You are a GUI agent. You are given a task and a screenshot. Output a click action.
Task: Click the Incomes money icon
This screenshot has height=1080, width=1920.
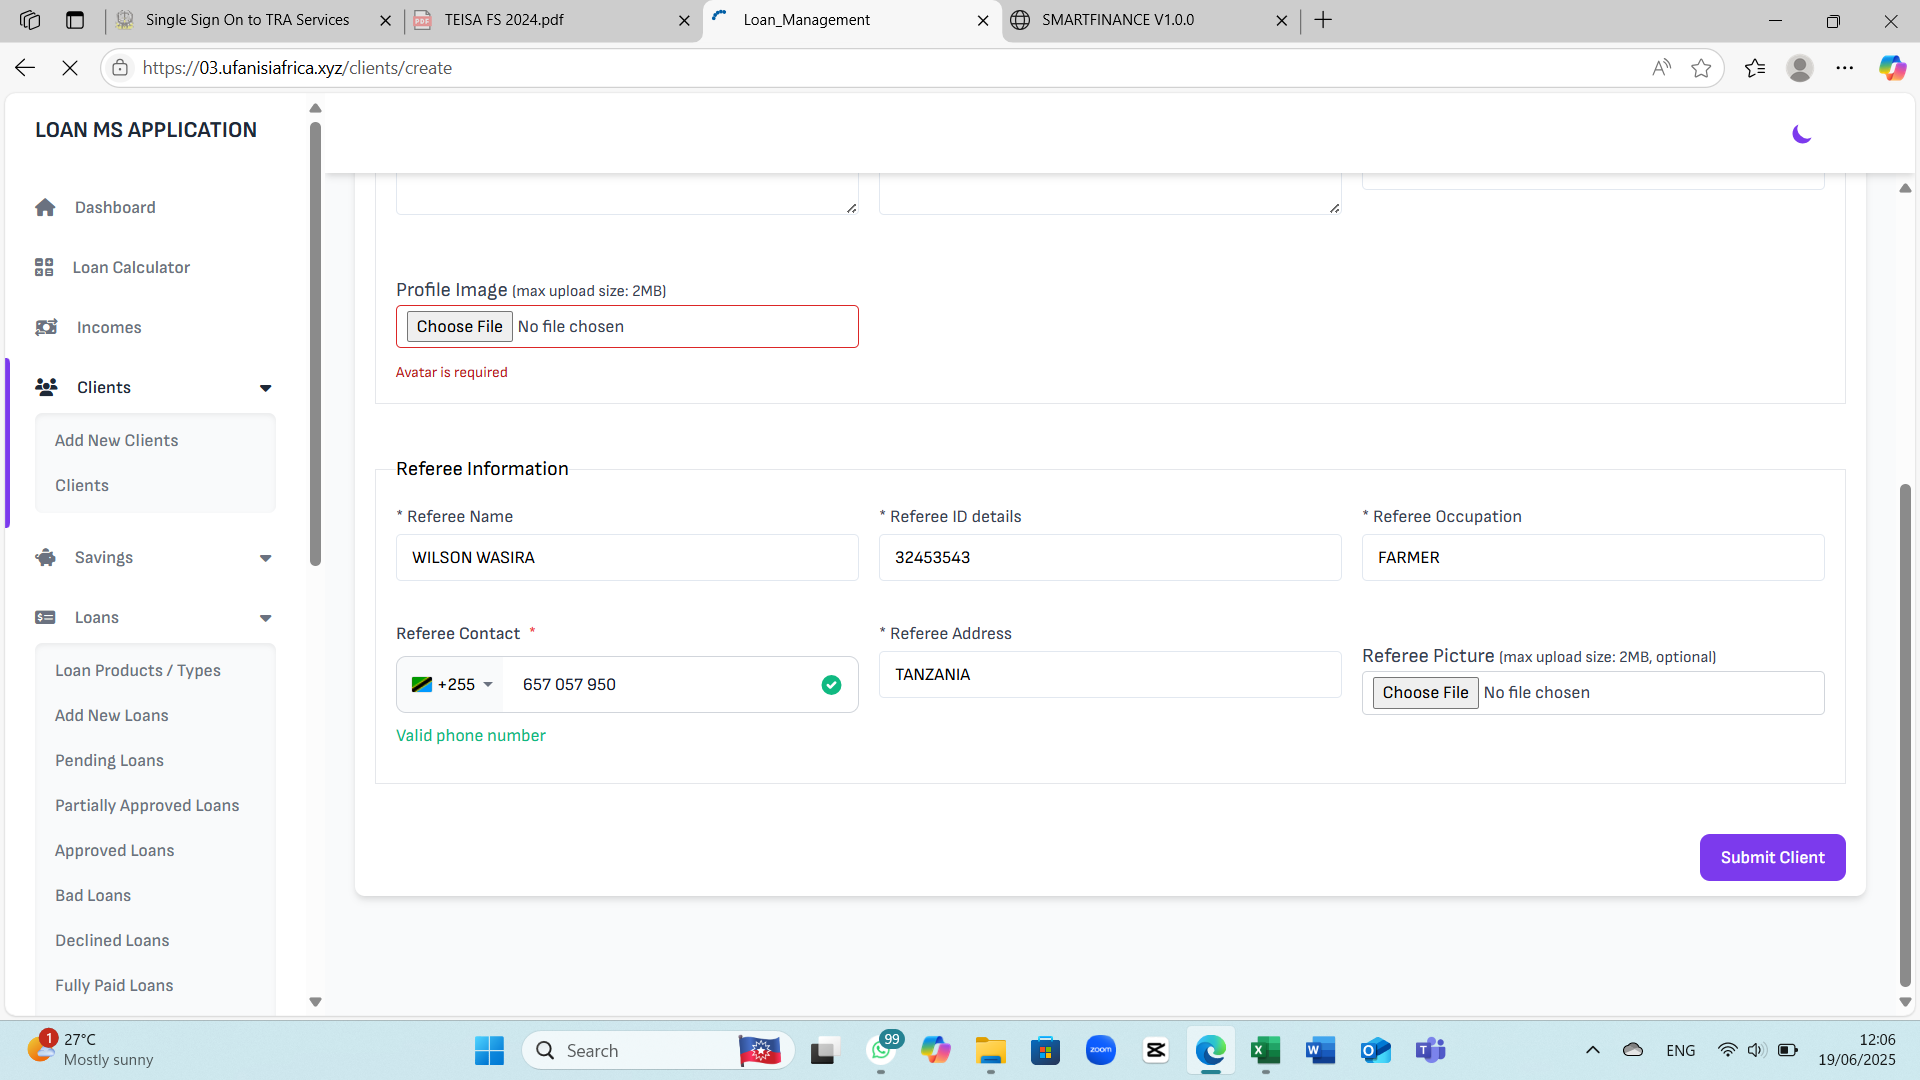pyautogui.click(x=46, y=327)
